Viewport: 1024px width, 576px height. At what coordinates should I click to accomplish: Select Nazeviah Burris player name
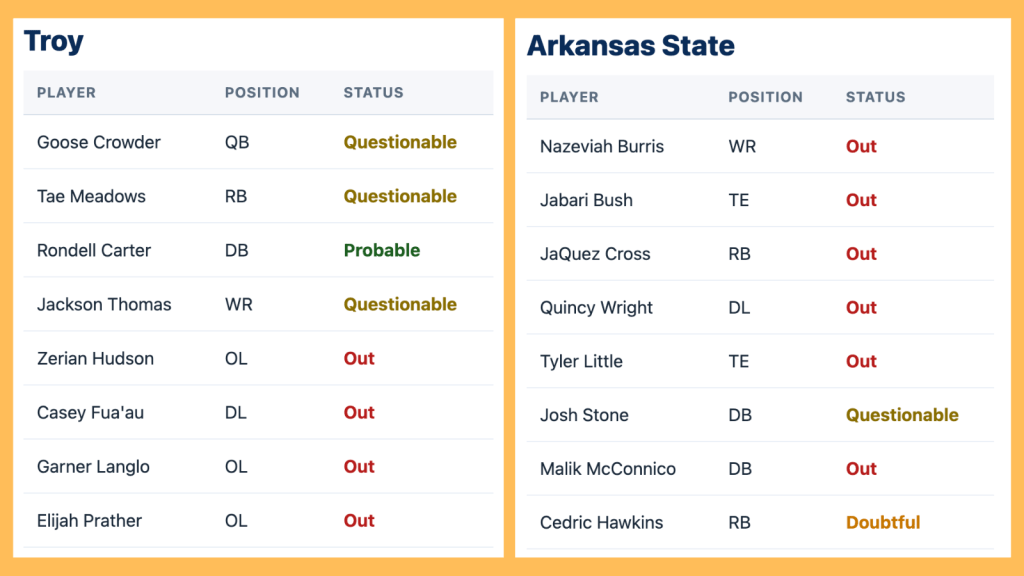pos(602,146)
